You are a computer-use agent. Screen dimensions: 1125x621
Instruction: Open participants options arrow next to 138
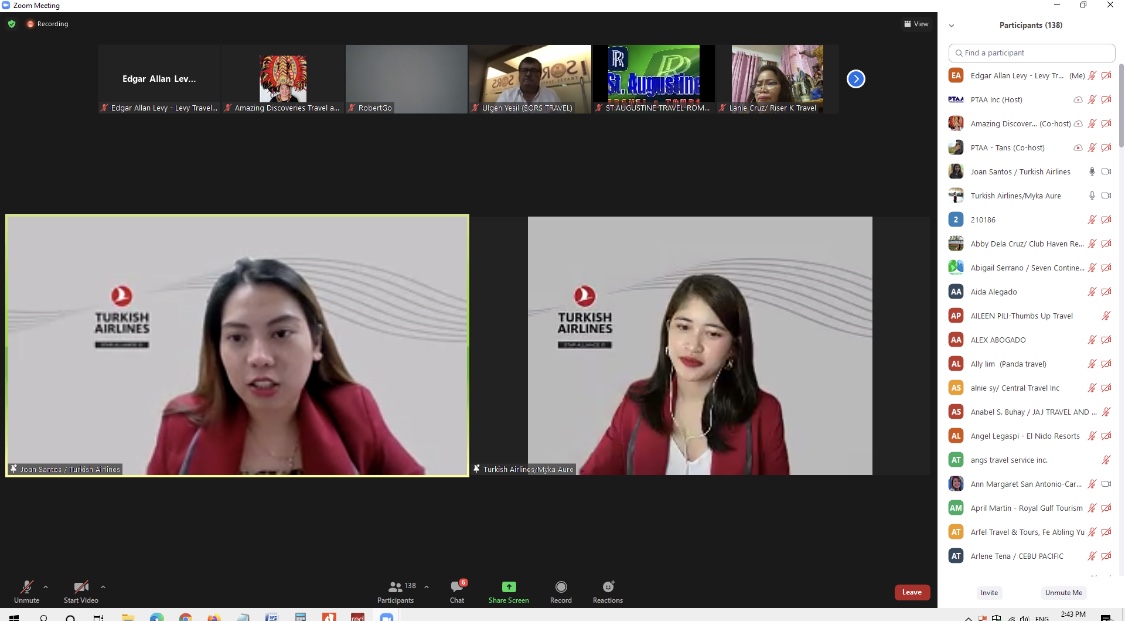coord(427,587)
